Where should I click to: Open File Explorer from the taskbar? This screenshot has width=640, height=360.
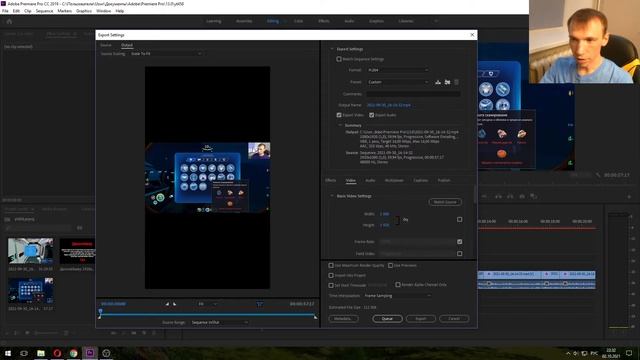coord(41,353)
